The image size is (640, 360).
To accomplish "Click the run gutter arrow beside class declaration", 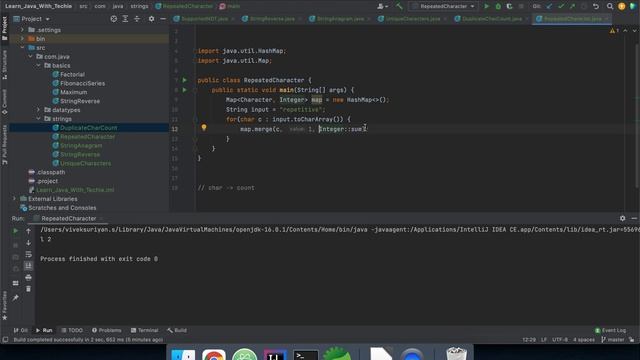I will pos(184,80).
